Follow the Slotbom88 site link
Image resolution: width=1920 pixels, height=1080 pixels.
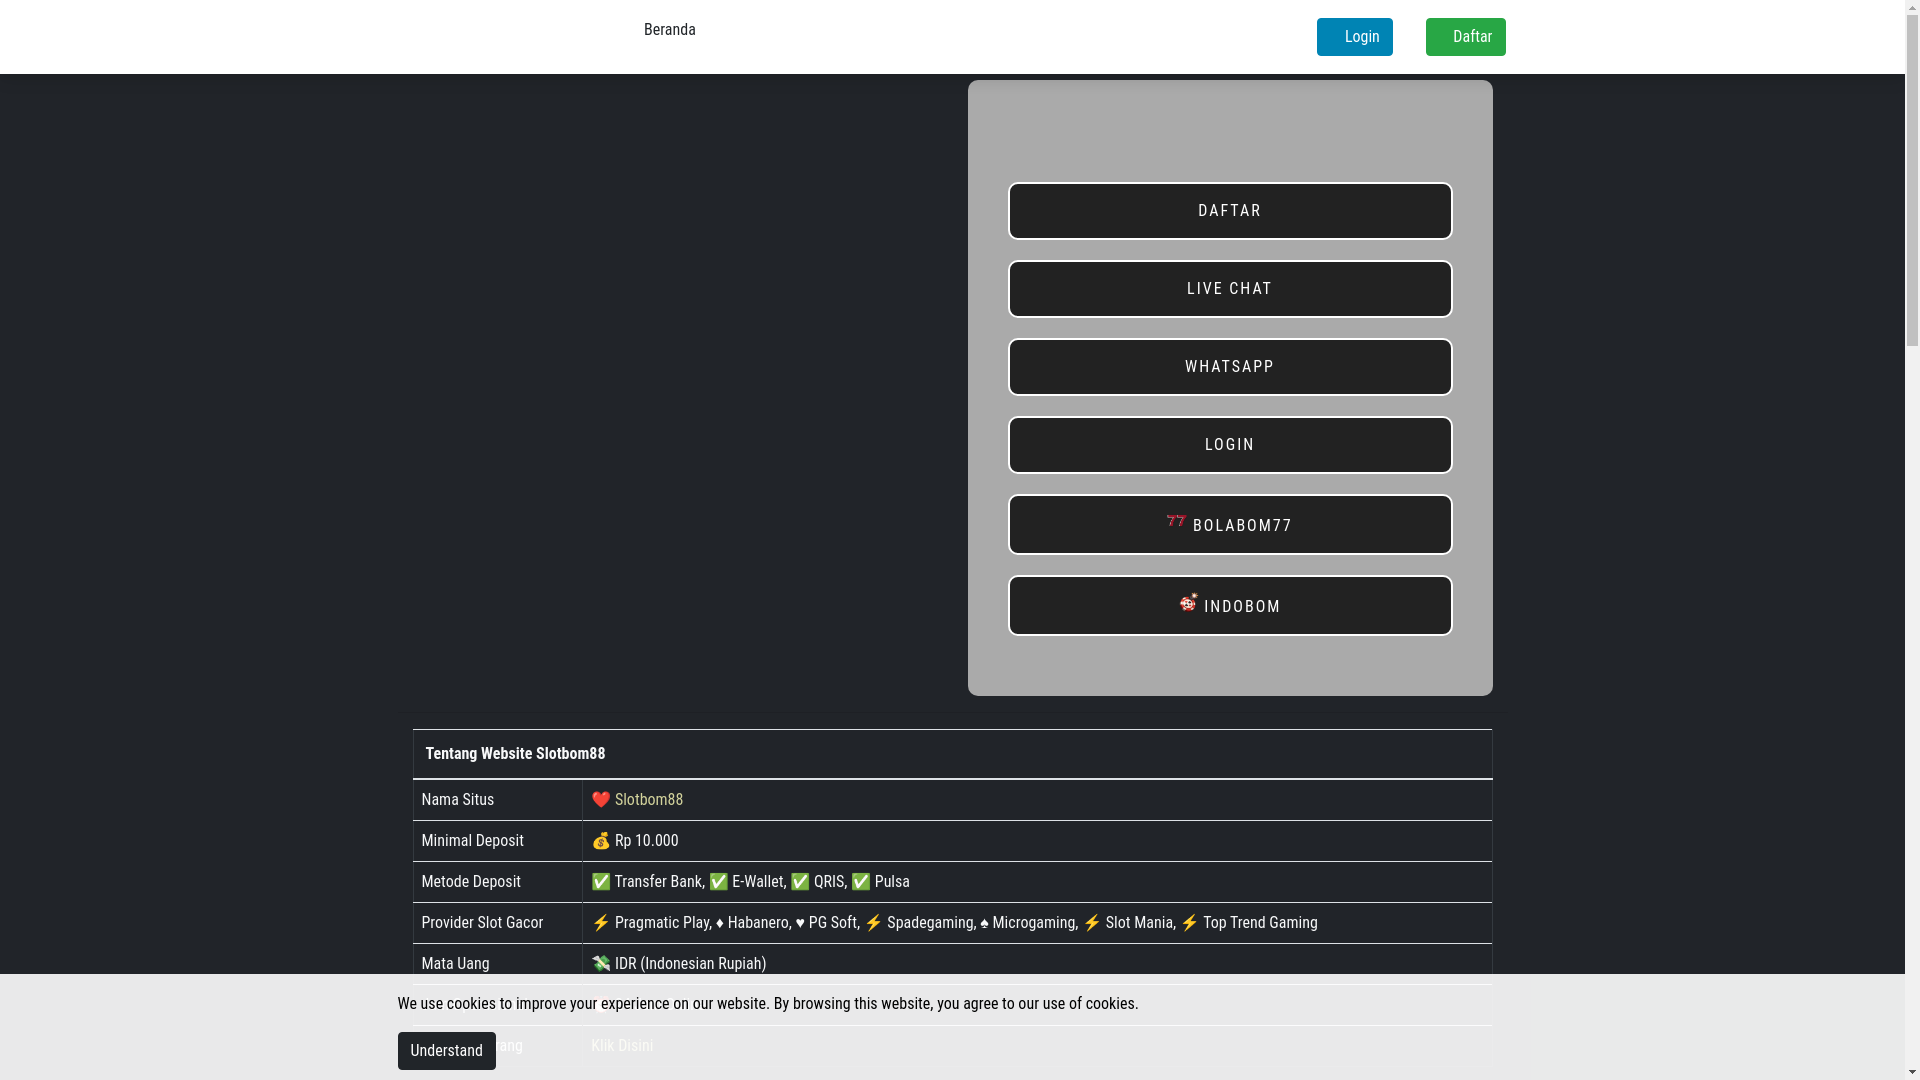click(648, 800)
